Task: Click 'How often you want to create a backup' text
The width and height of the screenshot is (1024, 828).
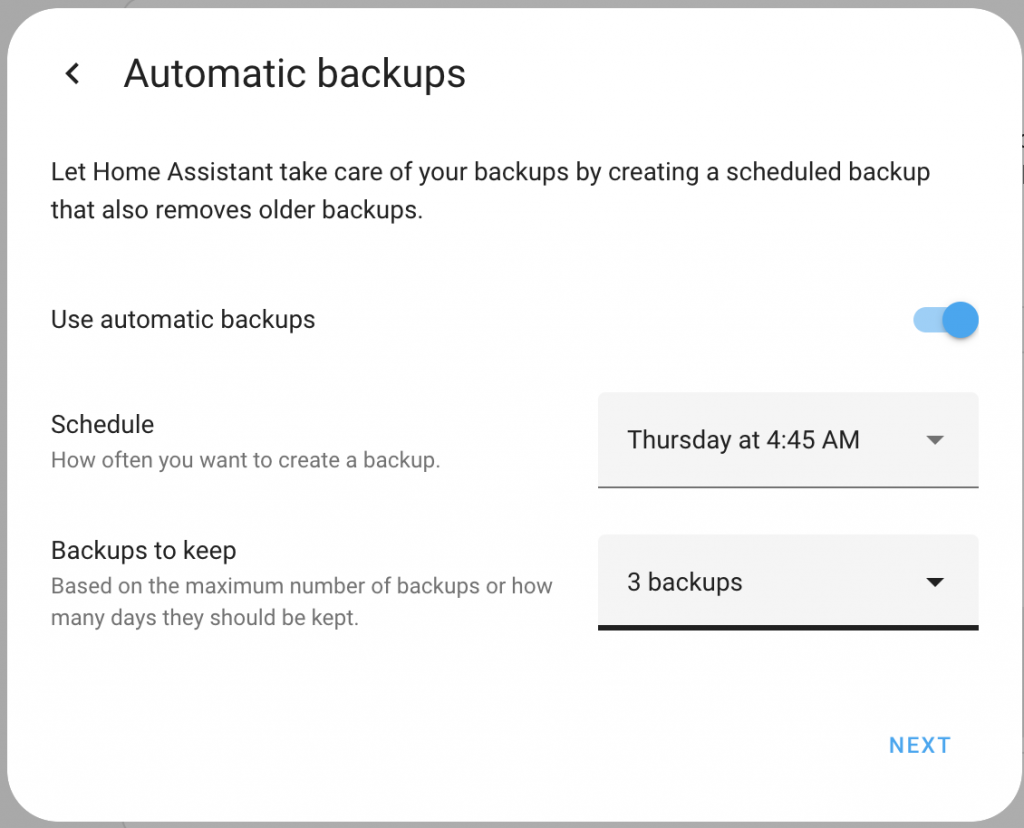Action: 245,461
